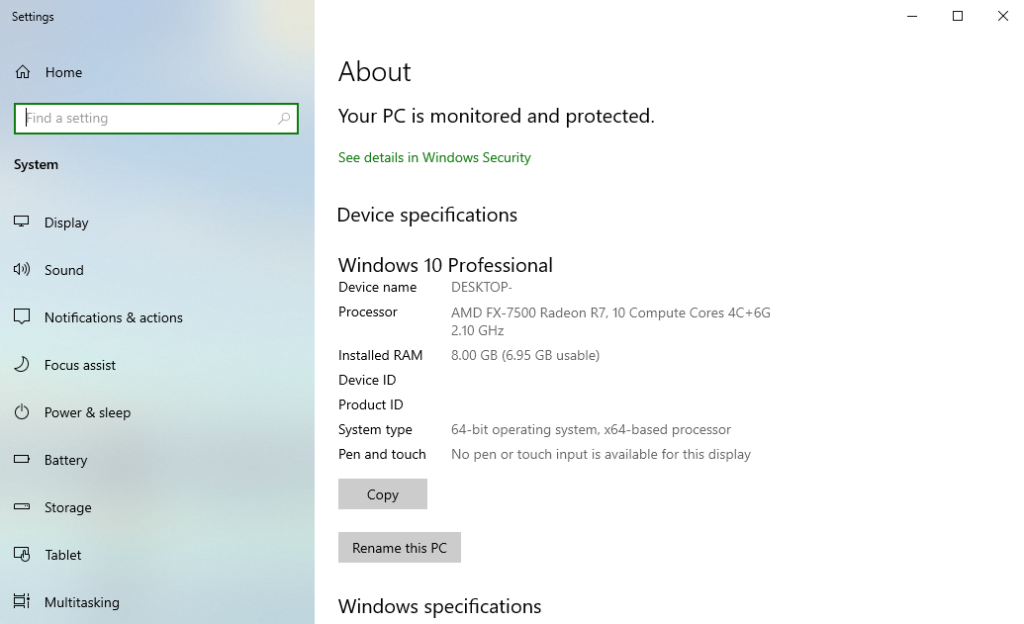The width and height of the screenshot is (1024, 624).
Task: Click the Display monitor icon
Action: pos(21,222)
